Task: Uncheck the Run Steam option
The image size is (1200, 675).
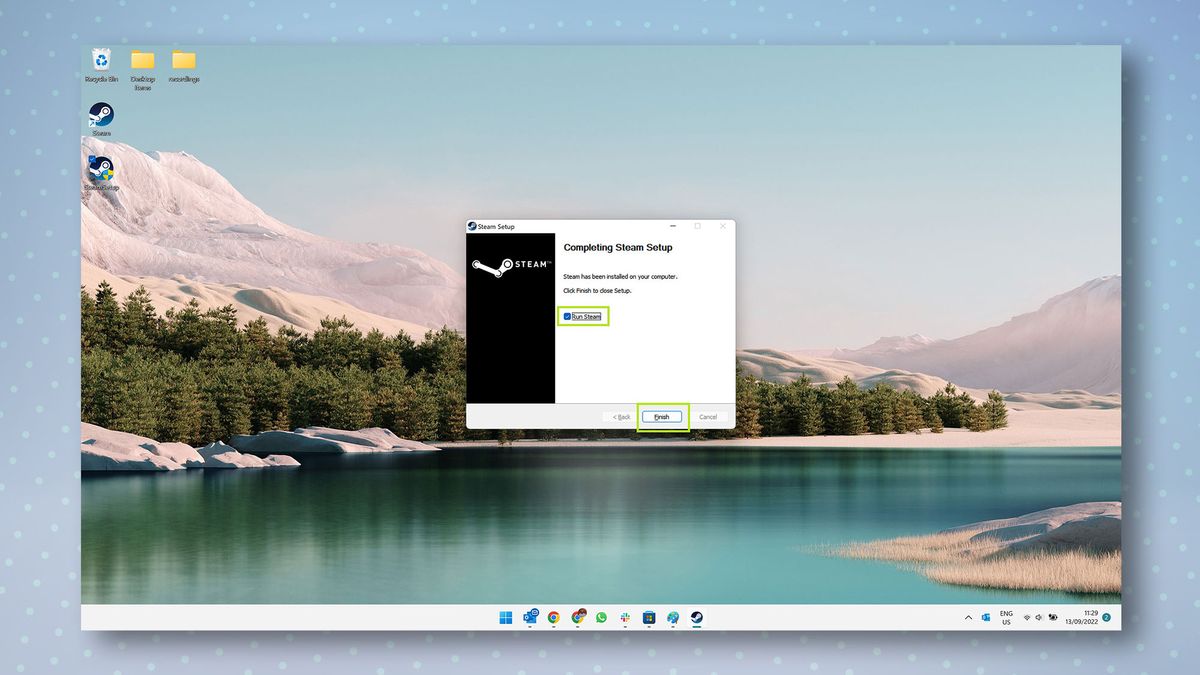Action: pos(569,316)
